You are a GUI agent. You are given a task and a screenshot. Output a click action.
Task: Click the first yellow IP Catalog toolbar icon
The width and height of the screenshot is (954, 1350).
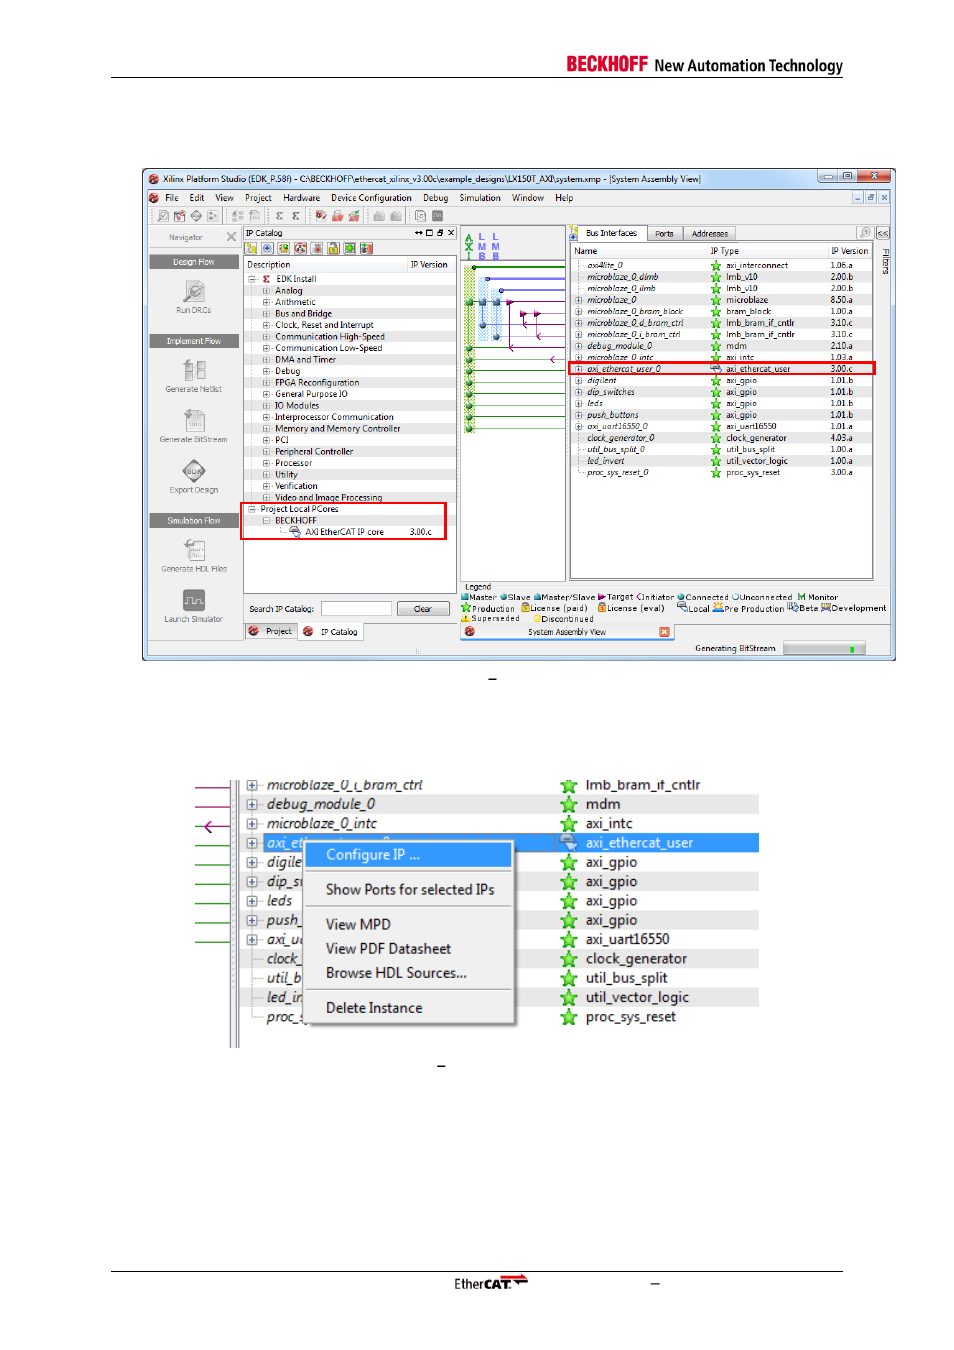pyautogui.click(x=251, y=248)
